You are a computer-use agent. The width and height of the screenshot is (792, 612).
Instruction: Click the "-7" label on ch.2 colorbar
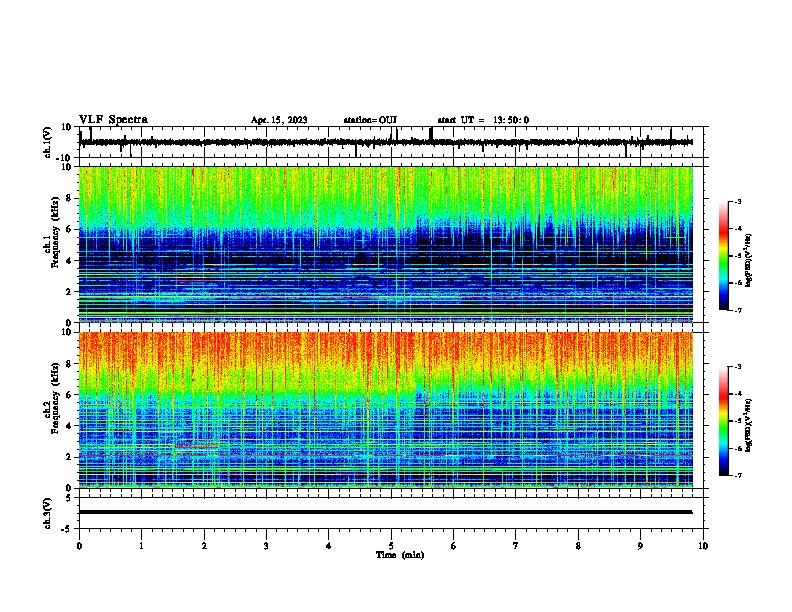pyautogui.click(x=737, y=475)
